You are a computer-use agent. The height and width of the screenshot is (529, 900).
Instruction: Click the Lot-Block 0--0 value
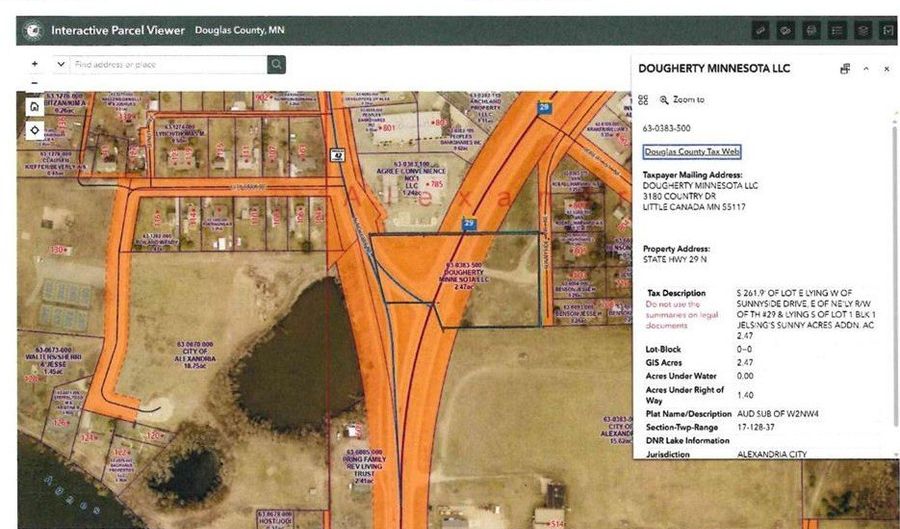[744, 349]
